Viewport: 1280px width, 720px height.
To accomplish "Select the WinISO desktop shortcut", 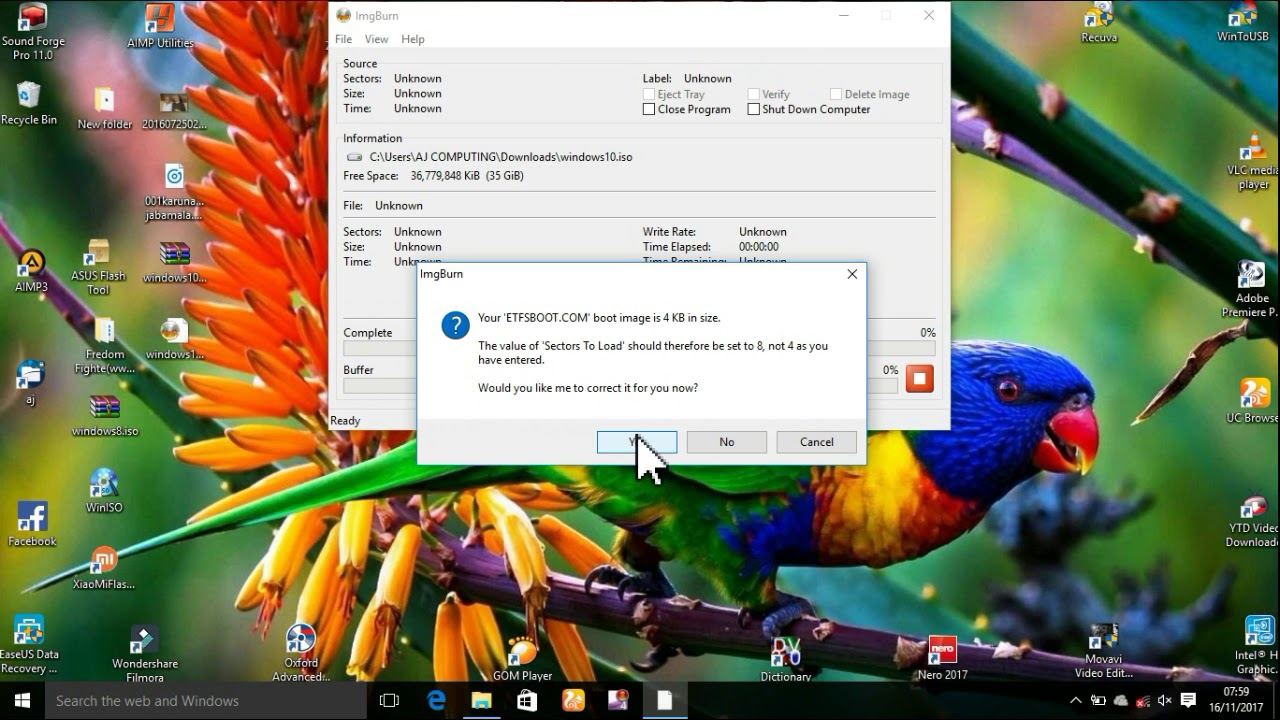I will pos(104,490).
